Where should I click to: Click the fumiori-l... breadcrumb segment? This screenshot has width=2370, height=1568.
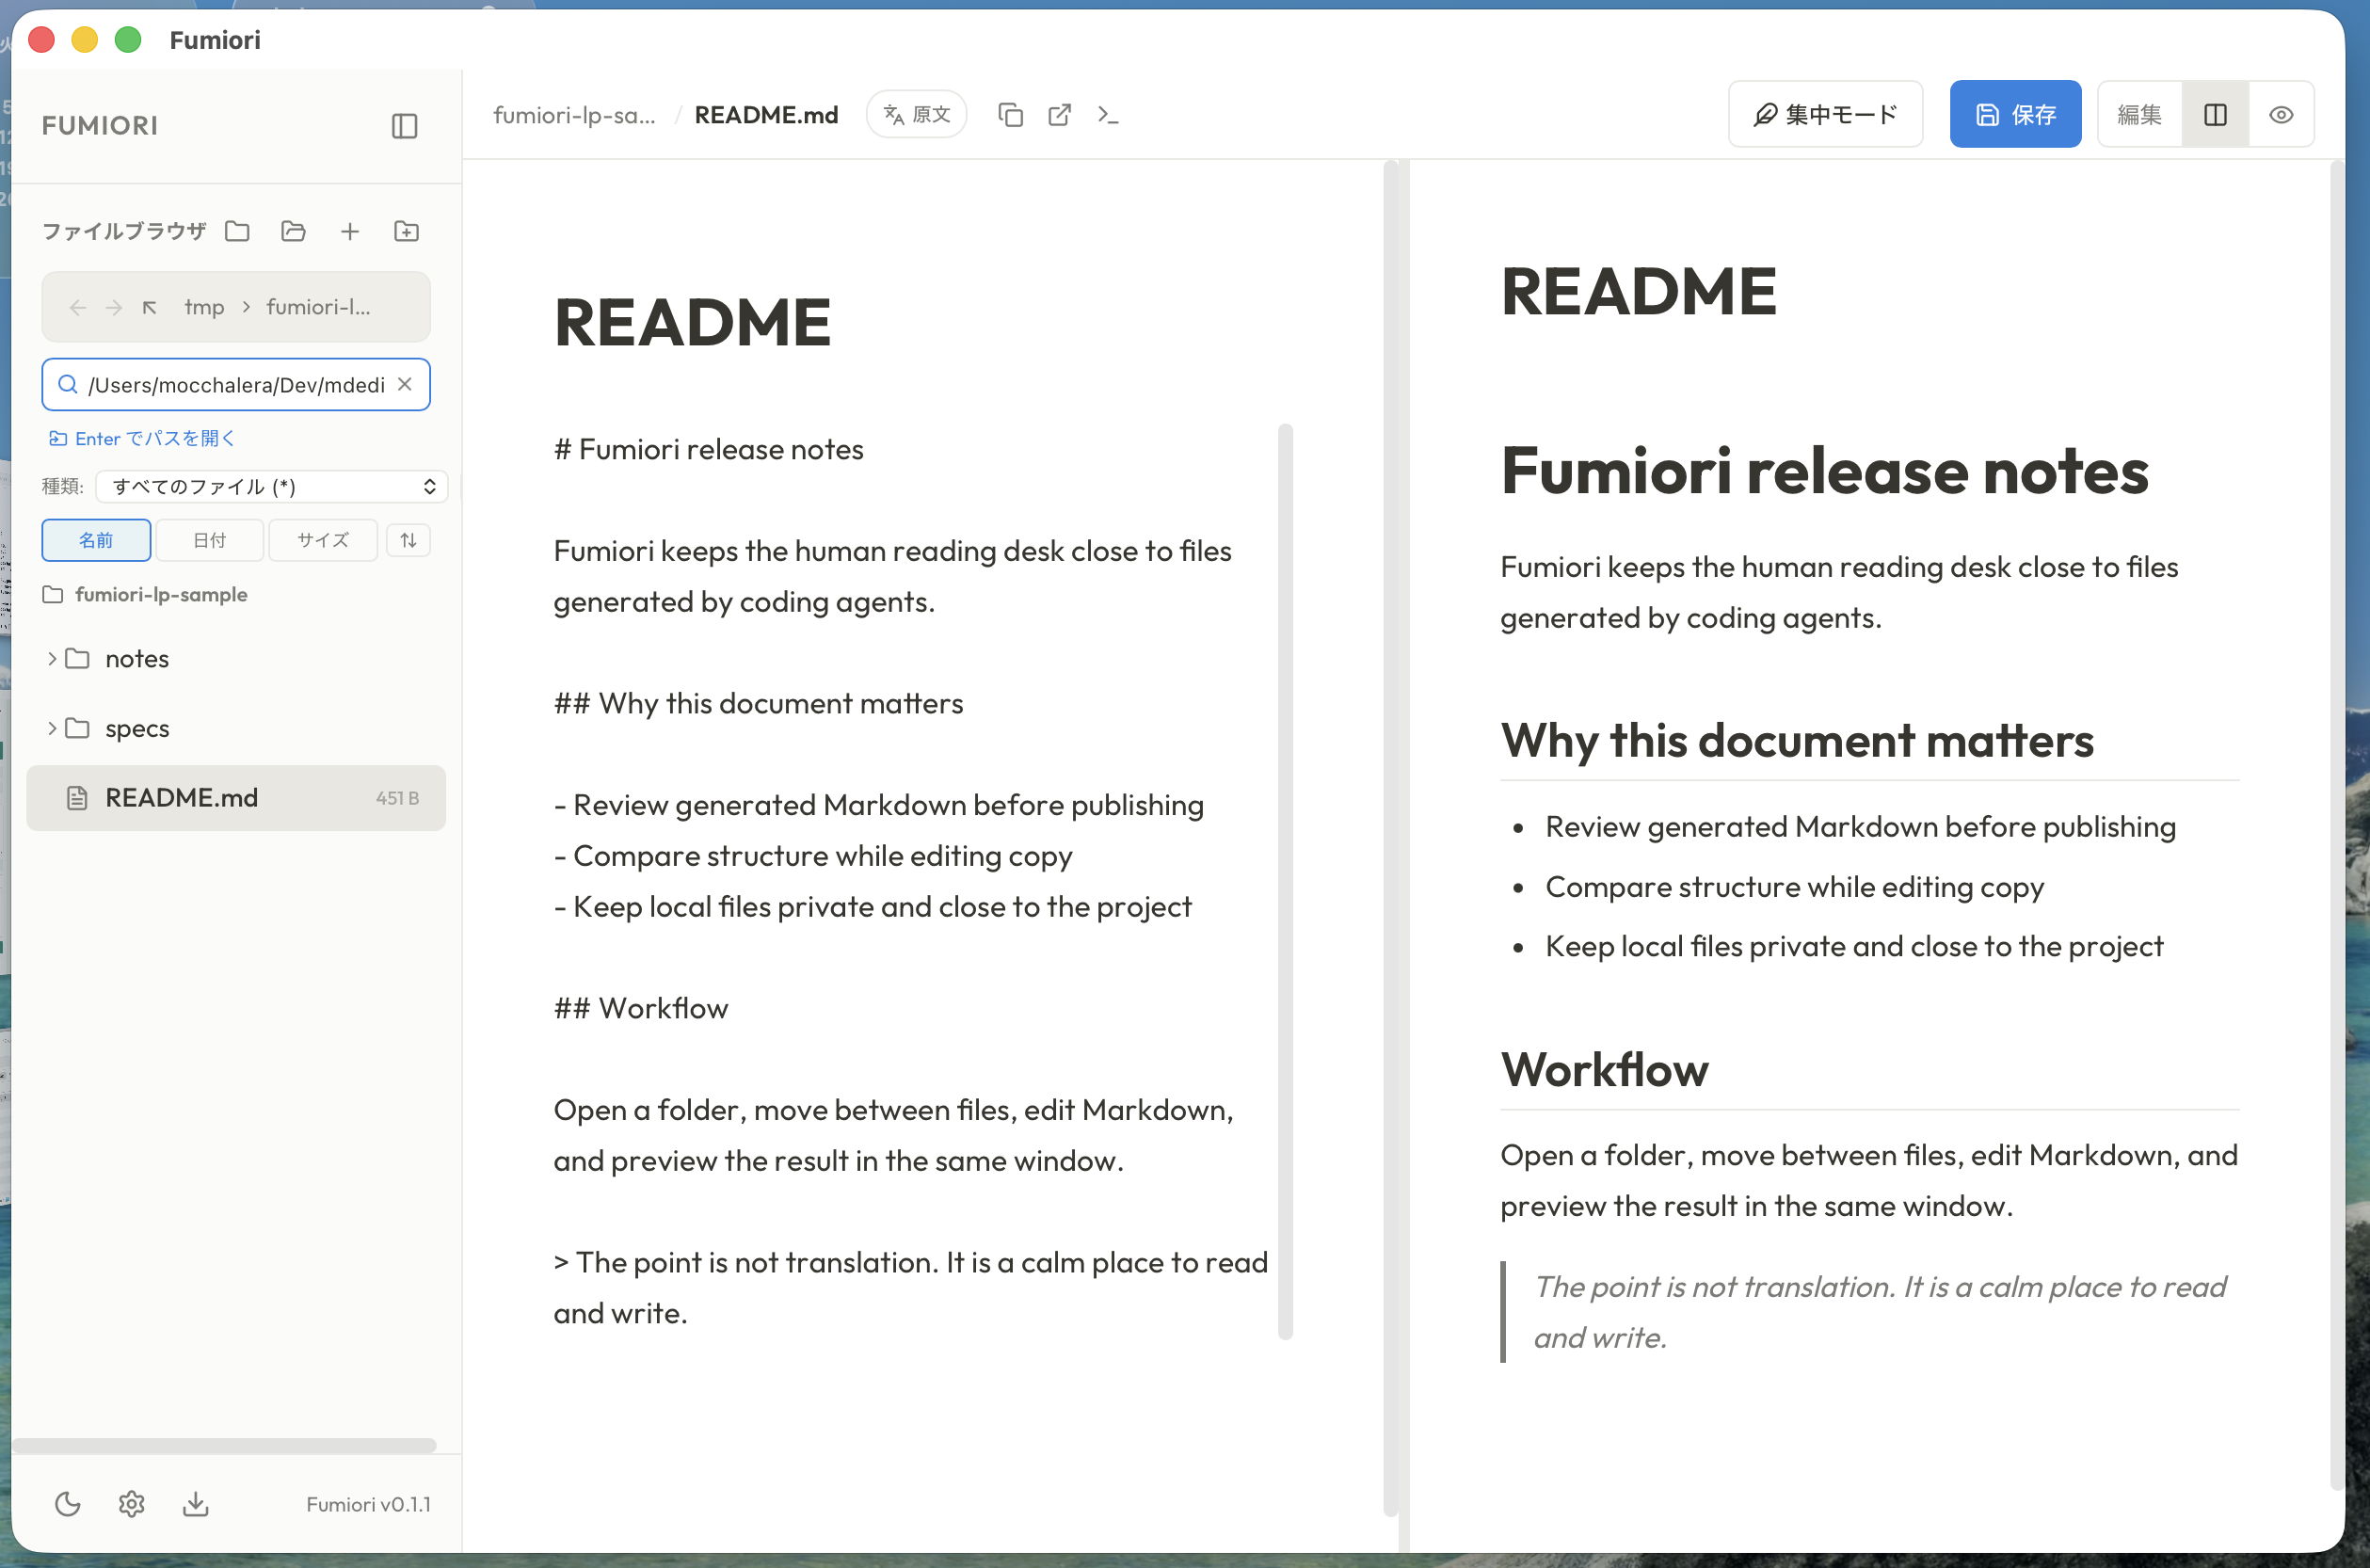pos(318,307)
